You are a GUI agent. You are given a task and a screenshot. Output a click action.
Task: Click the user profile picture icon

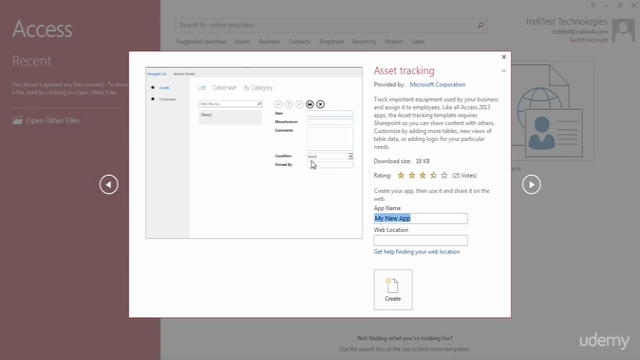point(624,30)
